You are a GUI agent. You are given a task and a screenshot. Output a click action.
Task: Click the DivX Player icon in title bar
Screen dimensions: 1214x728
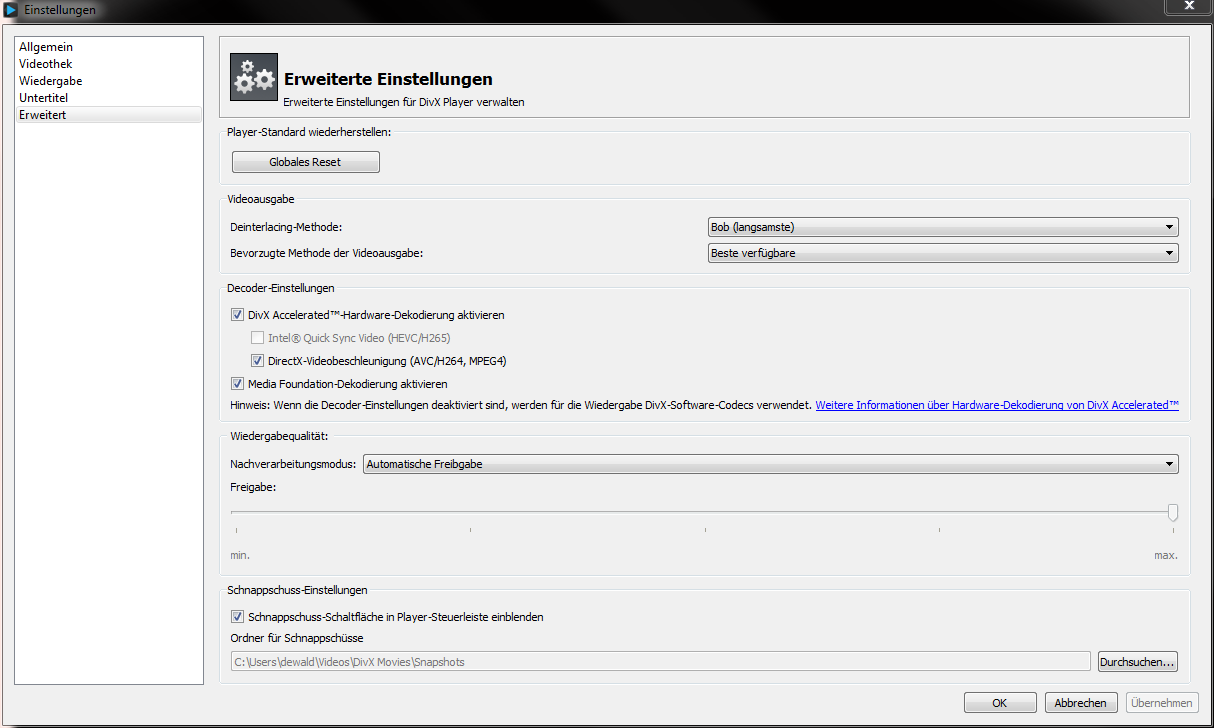11,10
